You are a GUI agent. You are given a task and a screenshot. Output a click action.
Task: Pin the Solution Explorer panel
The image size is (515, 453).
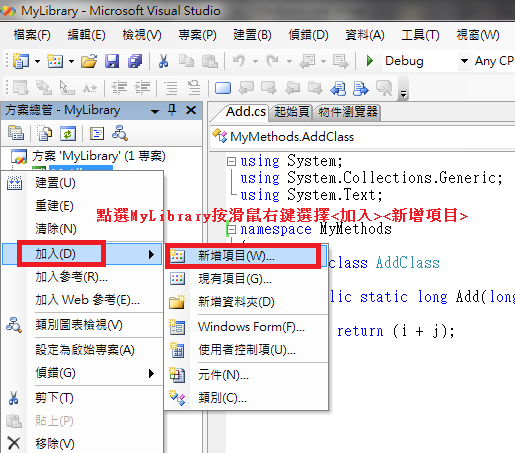coord(172,110)
